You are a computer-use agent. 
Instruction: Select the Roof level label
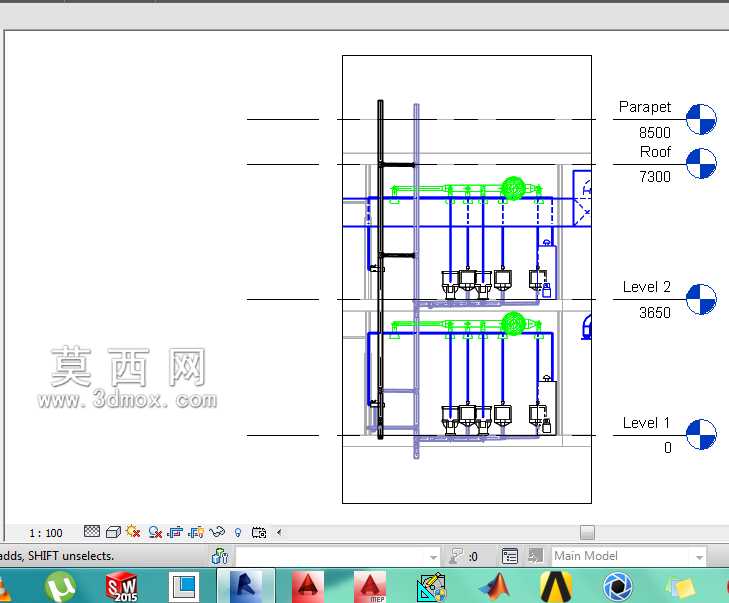(655, 152)
